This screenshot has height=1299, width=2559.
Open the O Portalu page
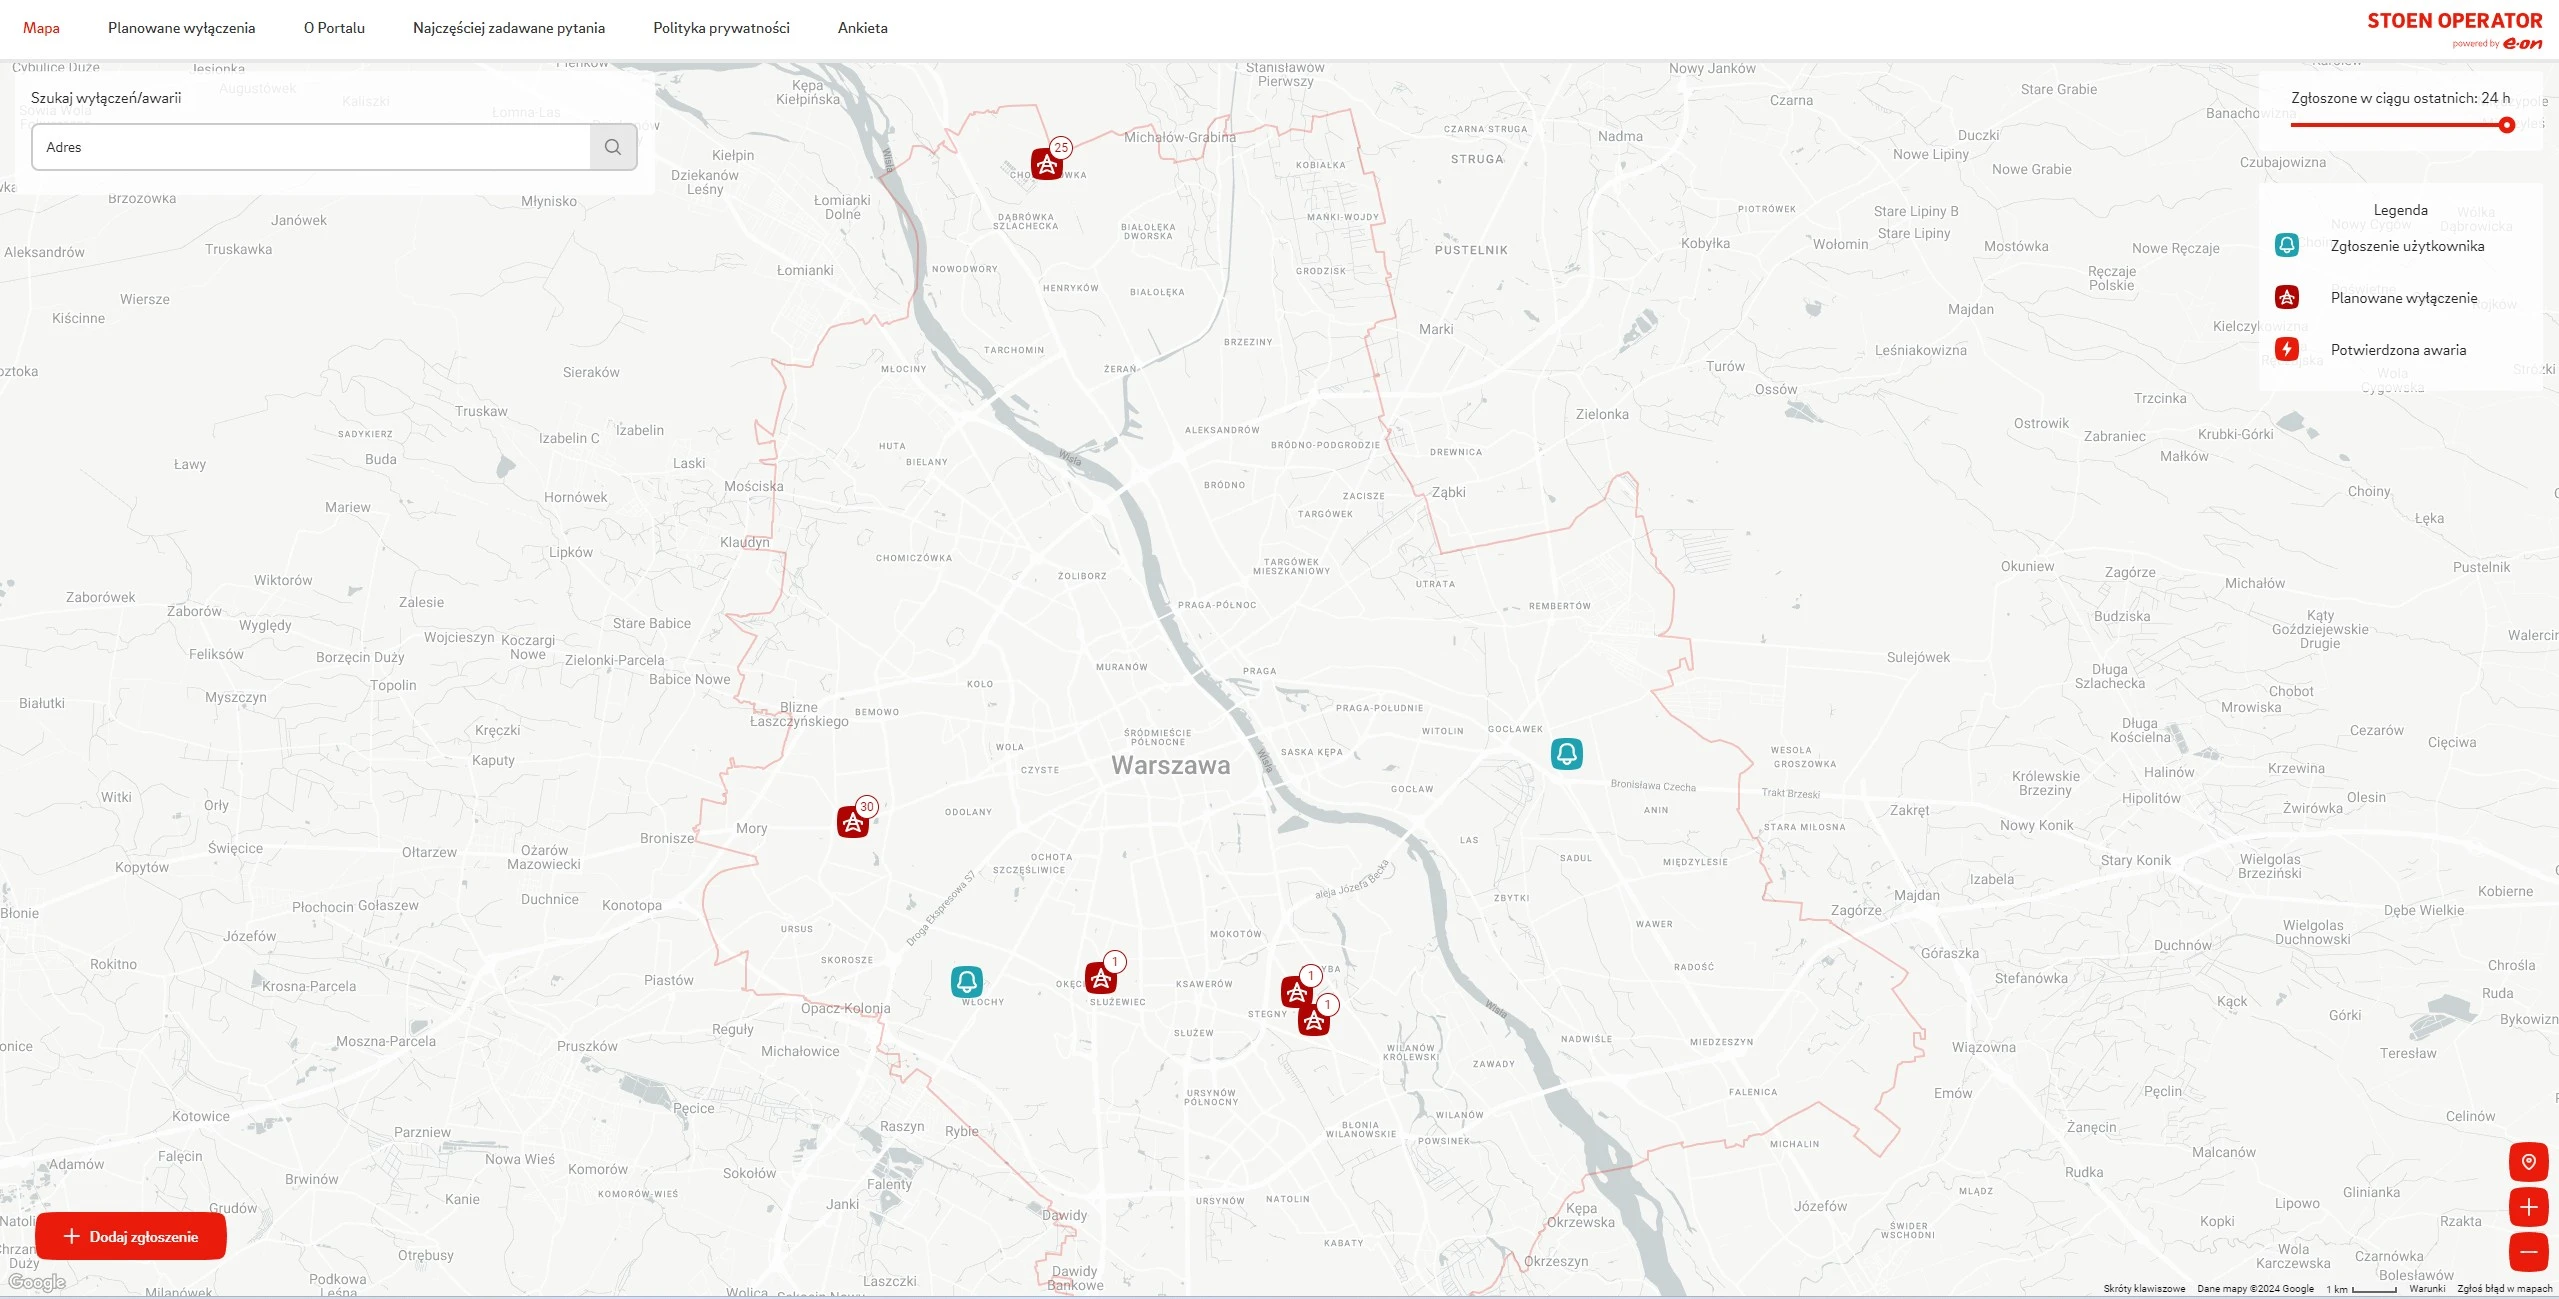(334, 28)
